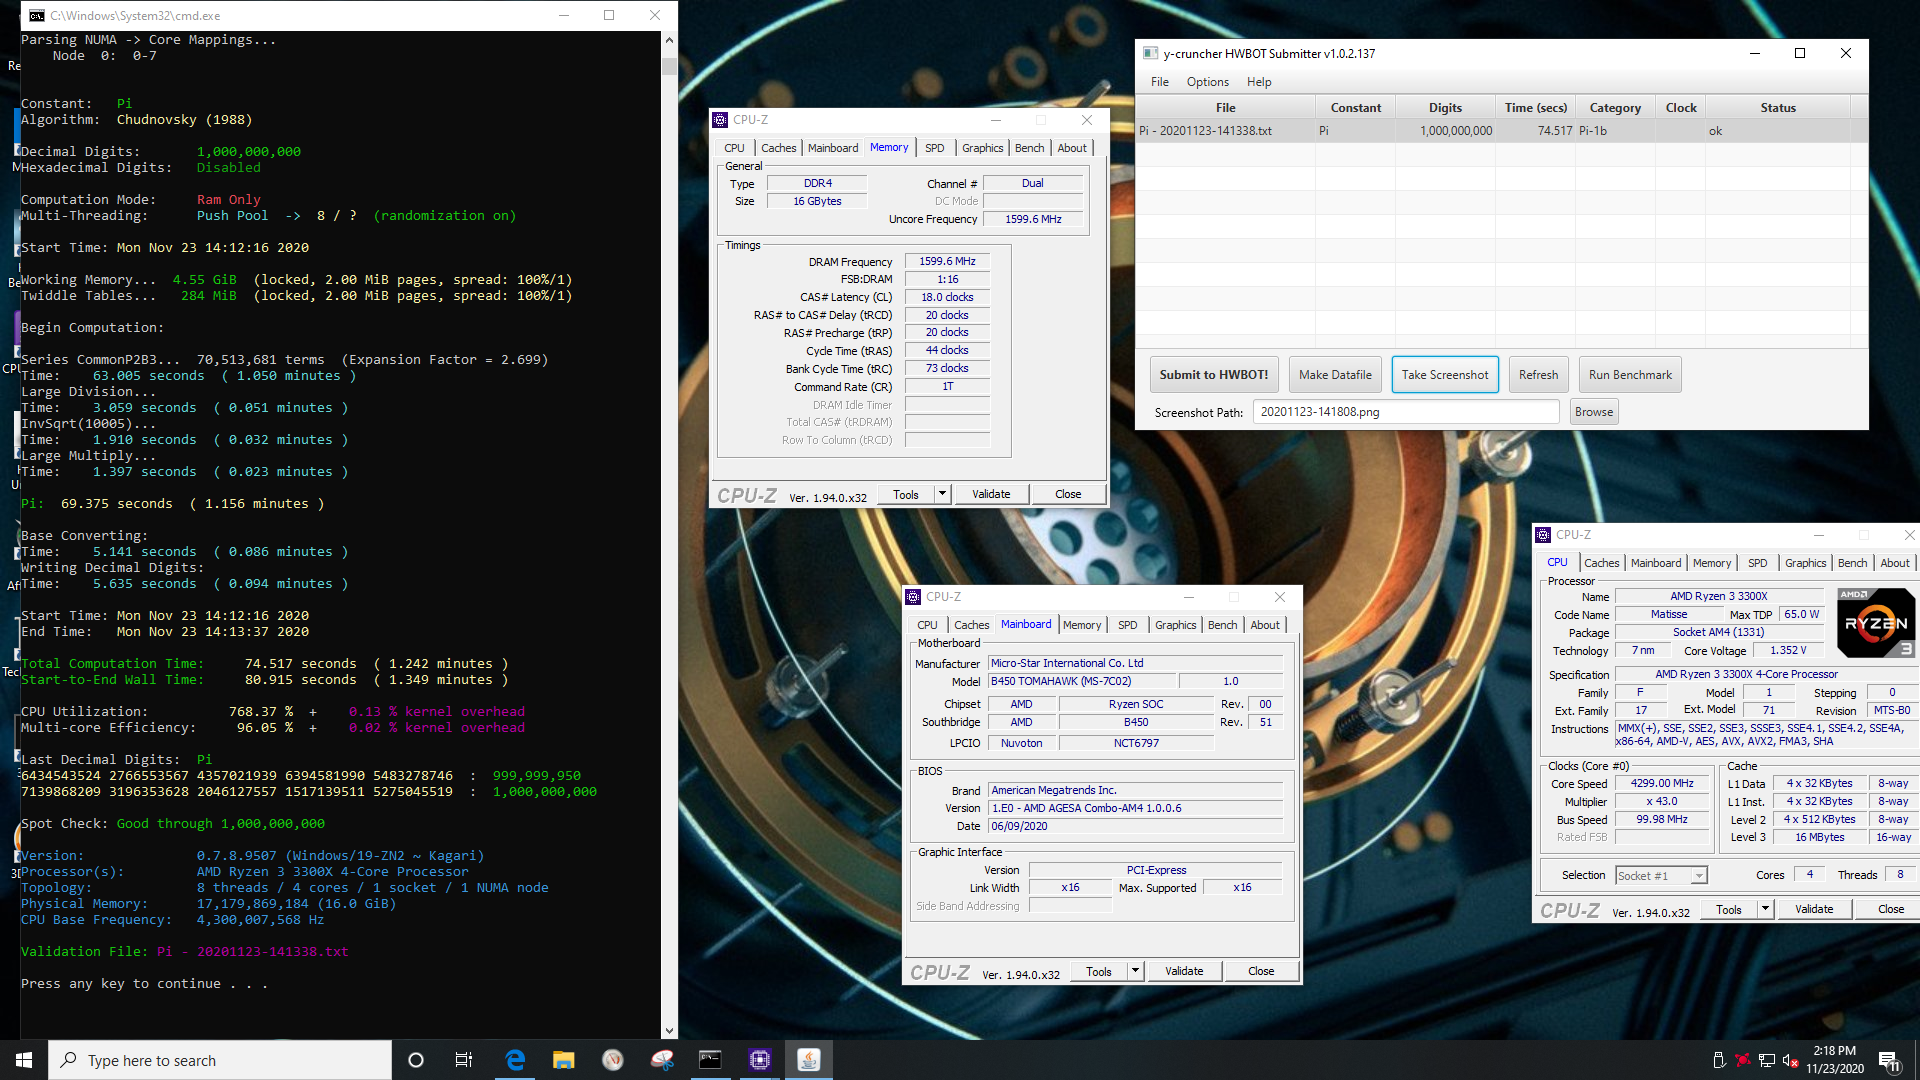Viewport: 1920px width, 1080px height.
Task: Click the AMD Ryzen 3 logo image
Action: [x=1876, y=623]
